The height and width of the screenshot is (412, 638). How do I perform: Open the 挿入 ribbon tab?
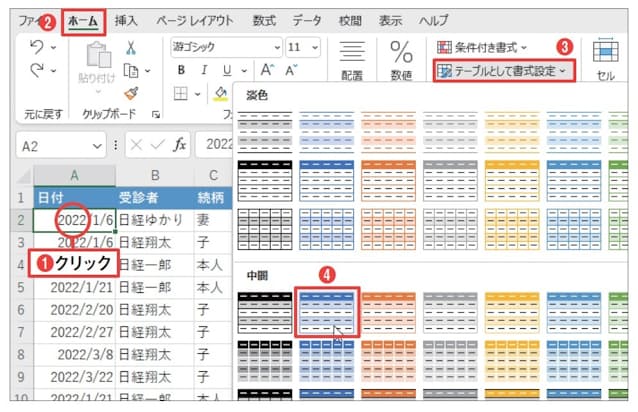(126, 20)
